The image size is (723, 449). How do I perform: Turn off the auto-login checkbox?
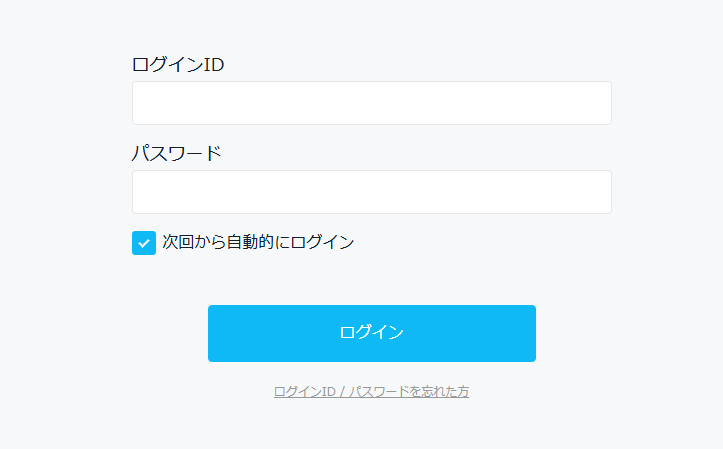click(144, 243)
